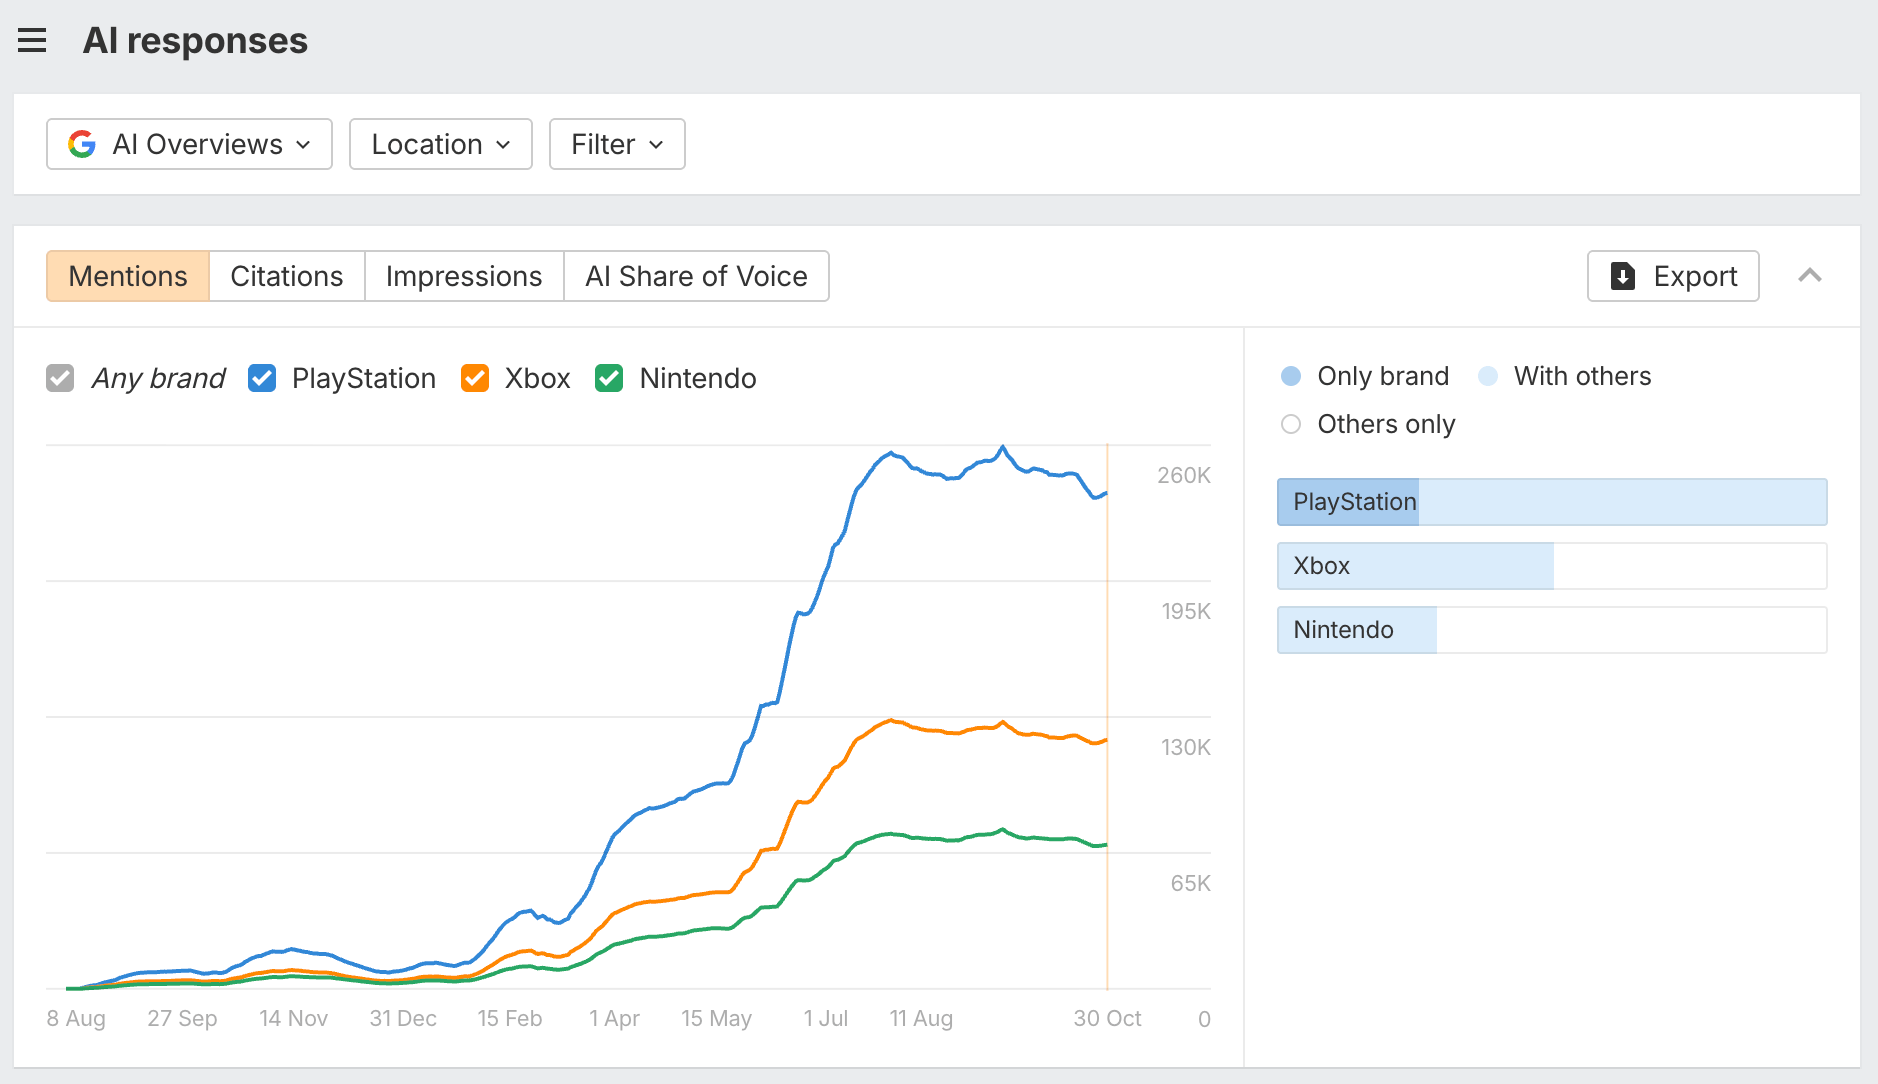Screen dimensions: 1878x1084
Task: Select the Impressions tab
Action: [463, 276]
